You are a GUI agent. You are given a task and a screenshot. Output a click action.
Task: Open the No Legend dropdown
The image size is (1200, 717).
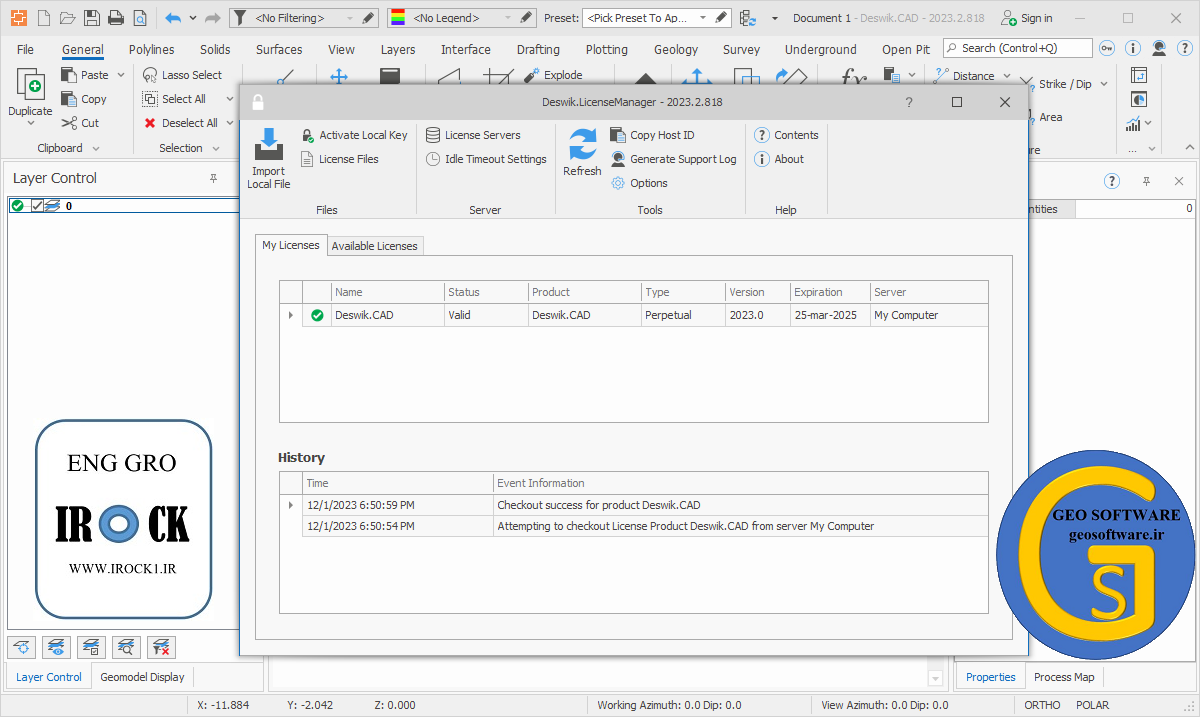pyautogui.click(x=507, y=18)
